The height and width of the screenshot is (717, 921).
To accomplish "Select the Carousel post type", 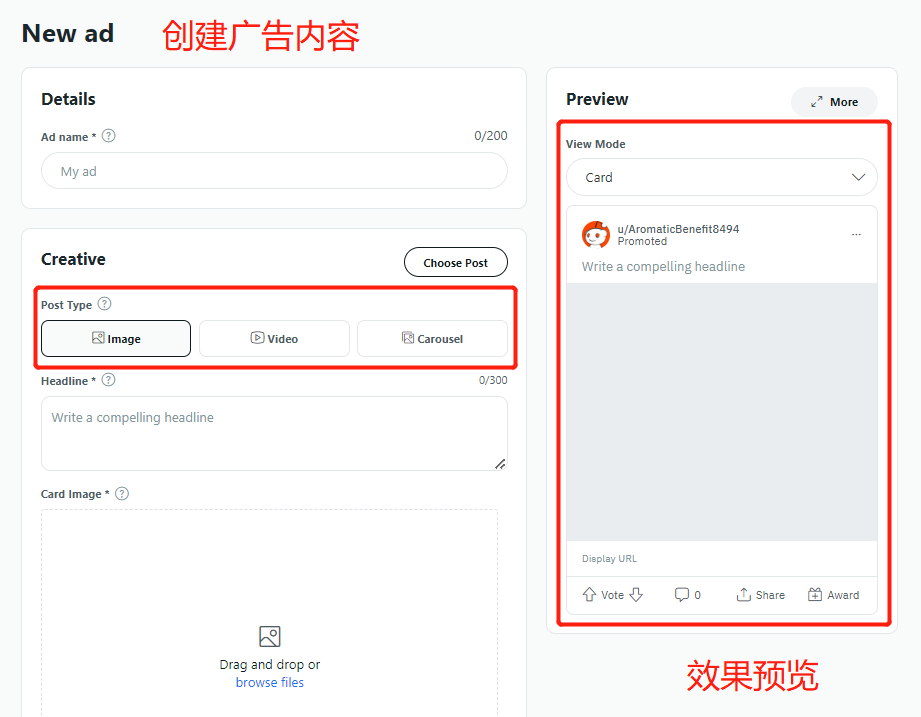I will (432, 339).
